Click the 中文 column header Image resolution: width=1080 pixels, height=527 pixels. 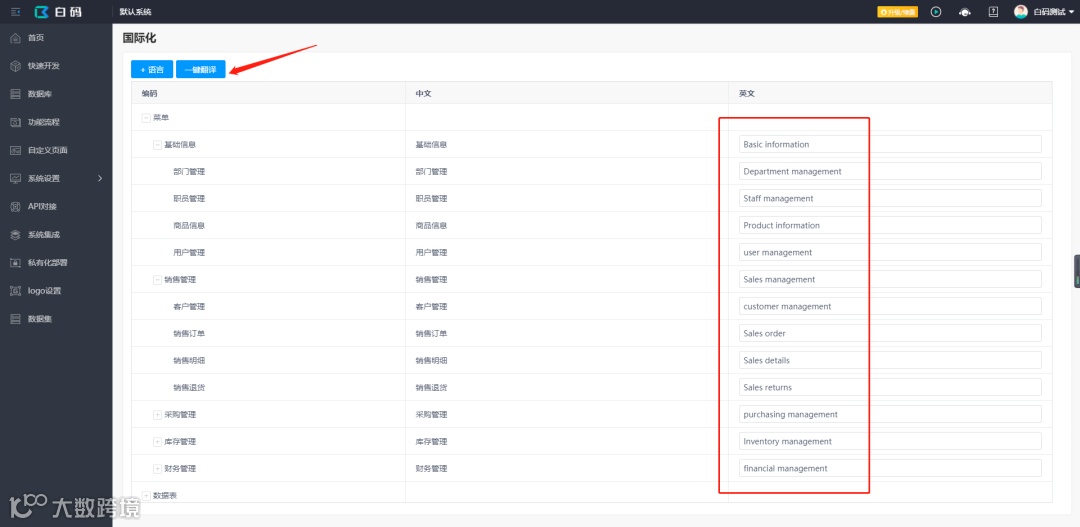tap(423, 93)
